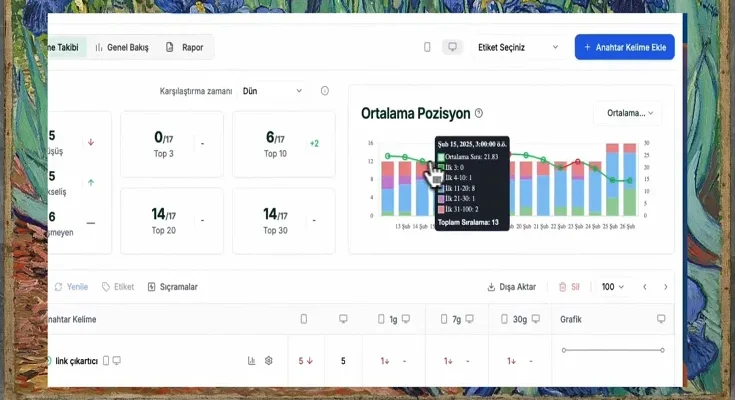Switch to mobile device view icon
The width and height of the screenshot is (735, 400).
click(x=428, y=47)
